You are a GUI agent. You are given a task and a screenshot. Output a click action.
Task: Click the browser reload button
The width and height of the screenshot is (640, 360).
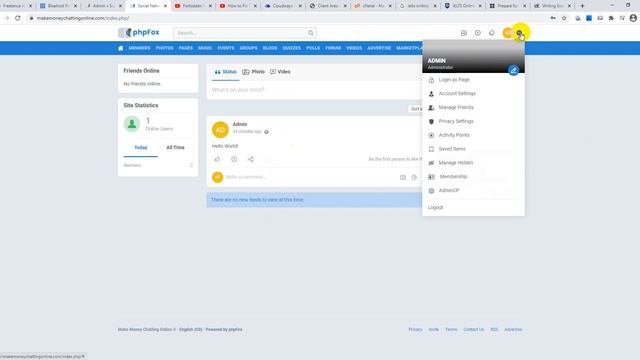pyautogui.click(x=18, y=18)
